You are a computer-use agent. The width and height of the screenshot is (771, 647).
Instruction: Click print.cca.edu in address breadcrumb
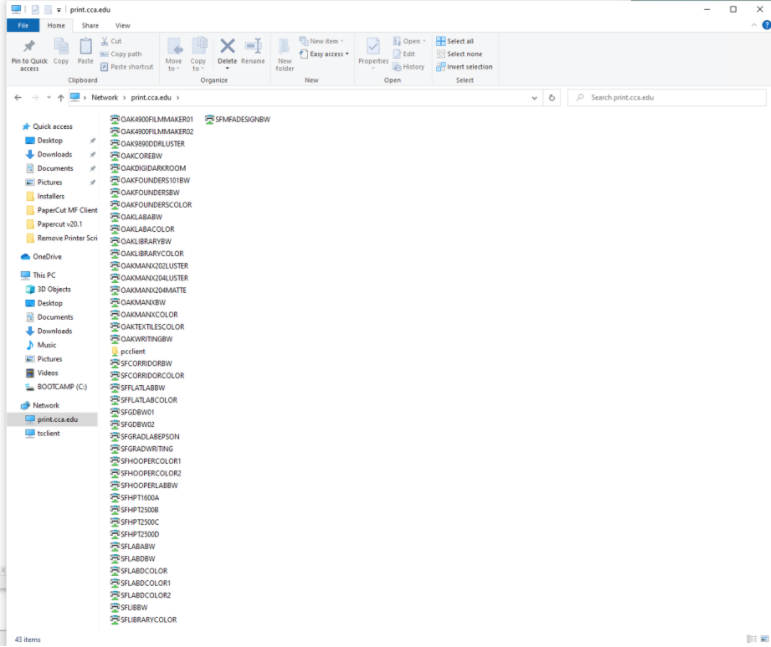[151, 98]
